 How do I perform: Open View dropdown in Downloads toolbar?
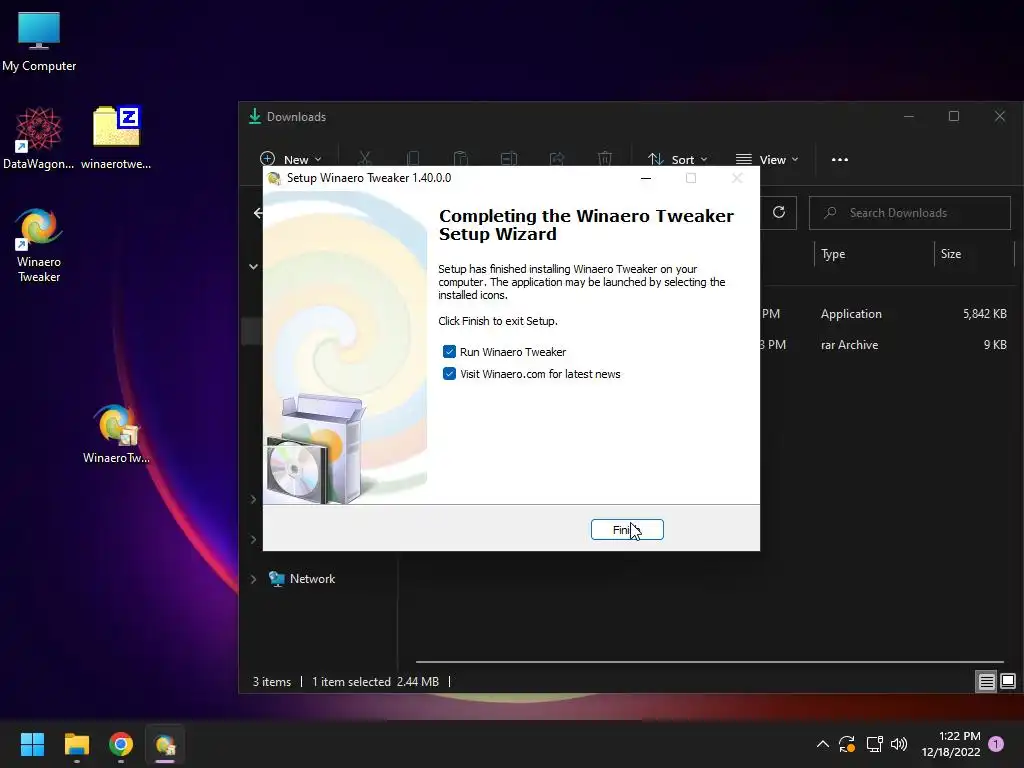(x=767, y=159)
